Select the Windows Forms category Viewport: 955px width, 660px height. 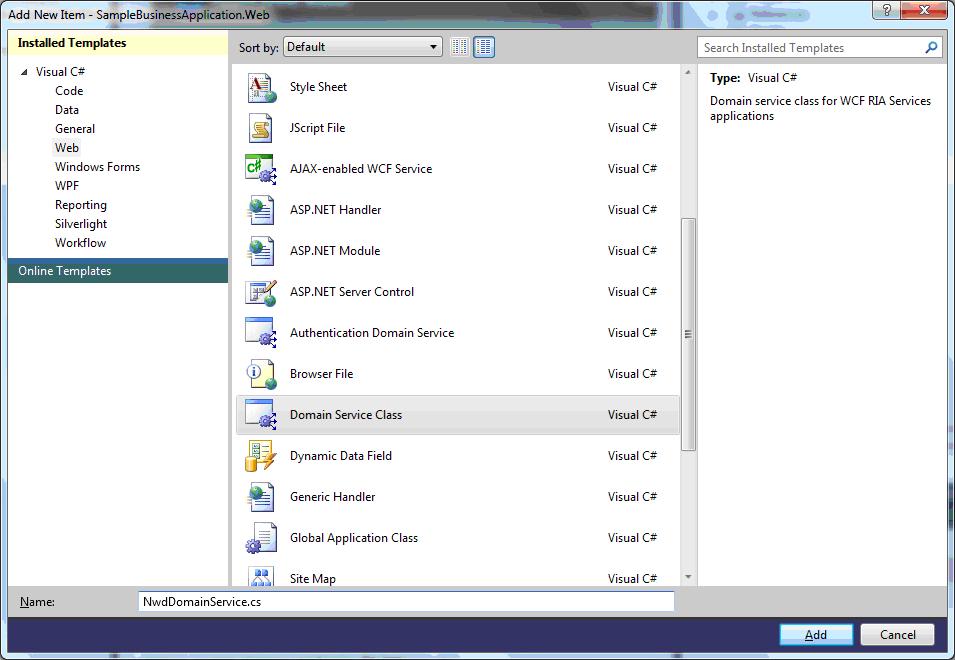click(x=97, y=167)
